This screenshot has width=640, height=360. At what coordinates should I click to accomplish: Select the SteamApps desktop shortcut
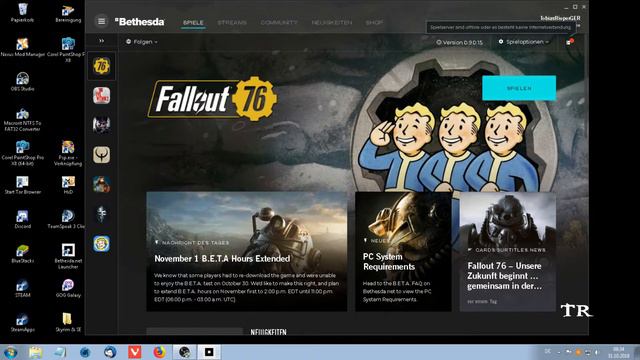(22, 322)
